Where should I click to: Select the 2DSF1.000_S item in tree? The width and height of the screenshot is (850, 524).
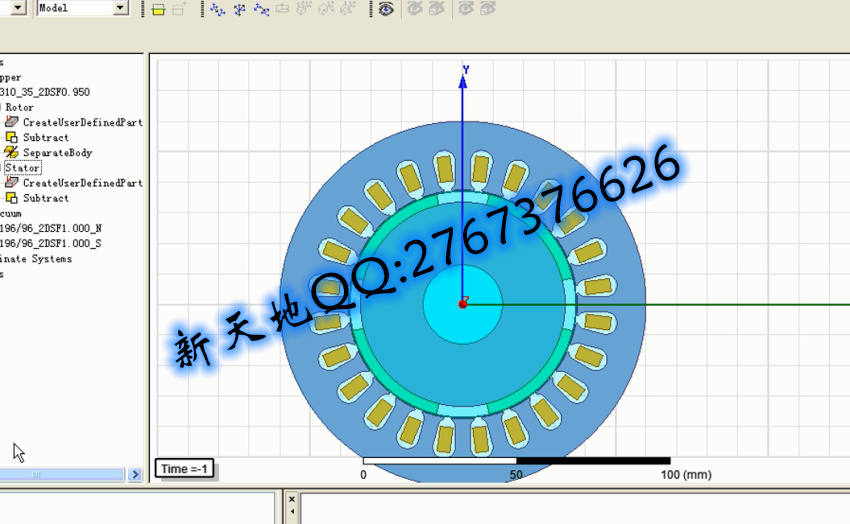[x=50, y=243]
